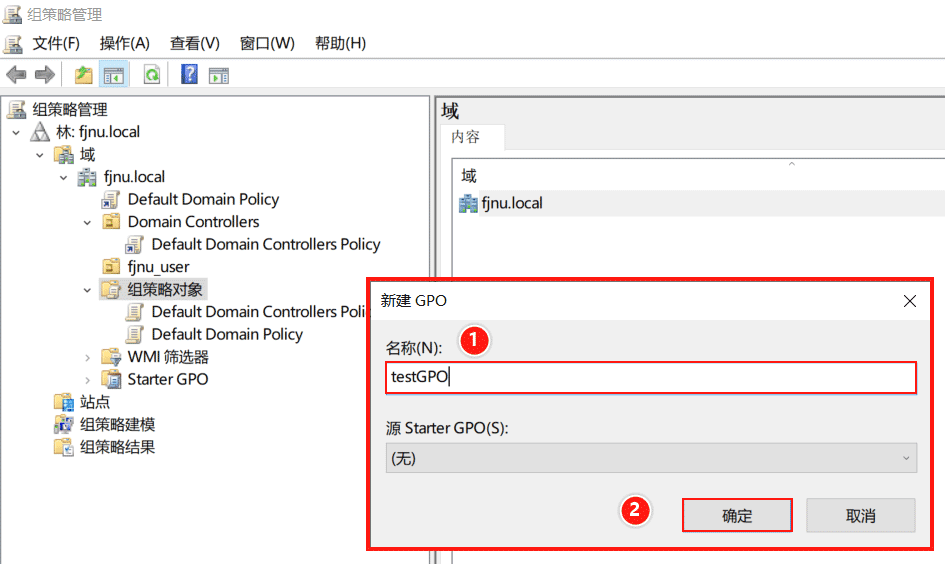
Task: Open the 操作(A) menu
Action: (125, 43)
